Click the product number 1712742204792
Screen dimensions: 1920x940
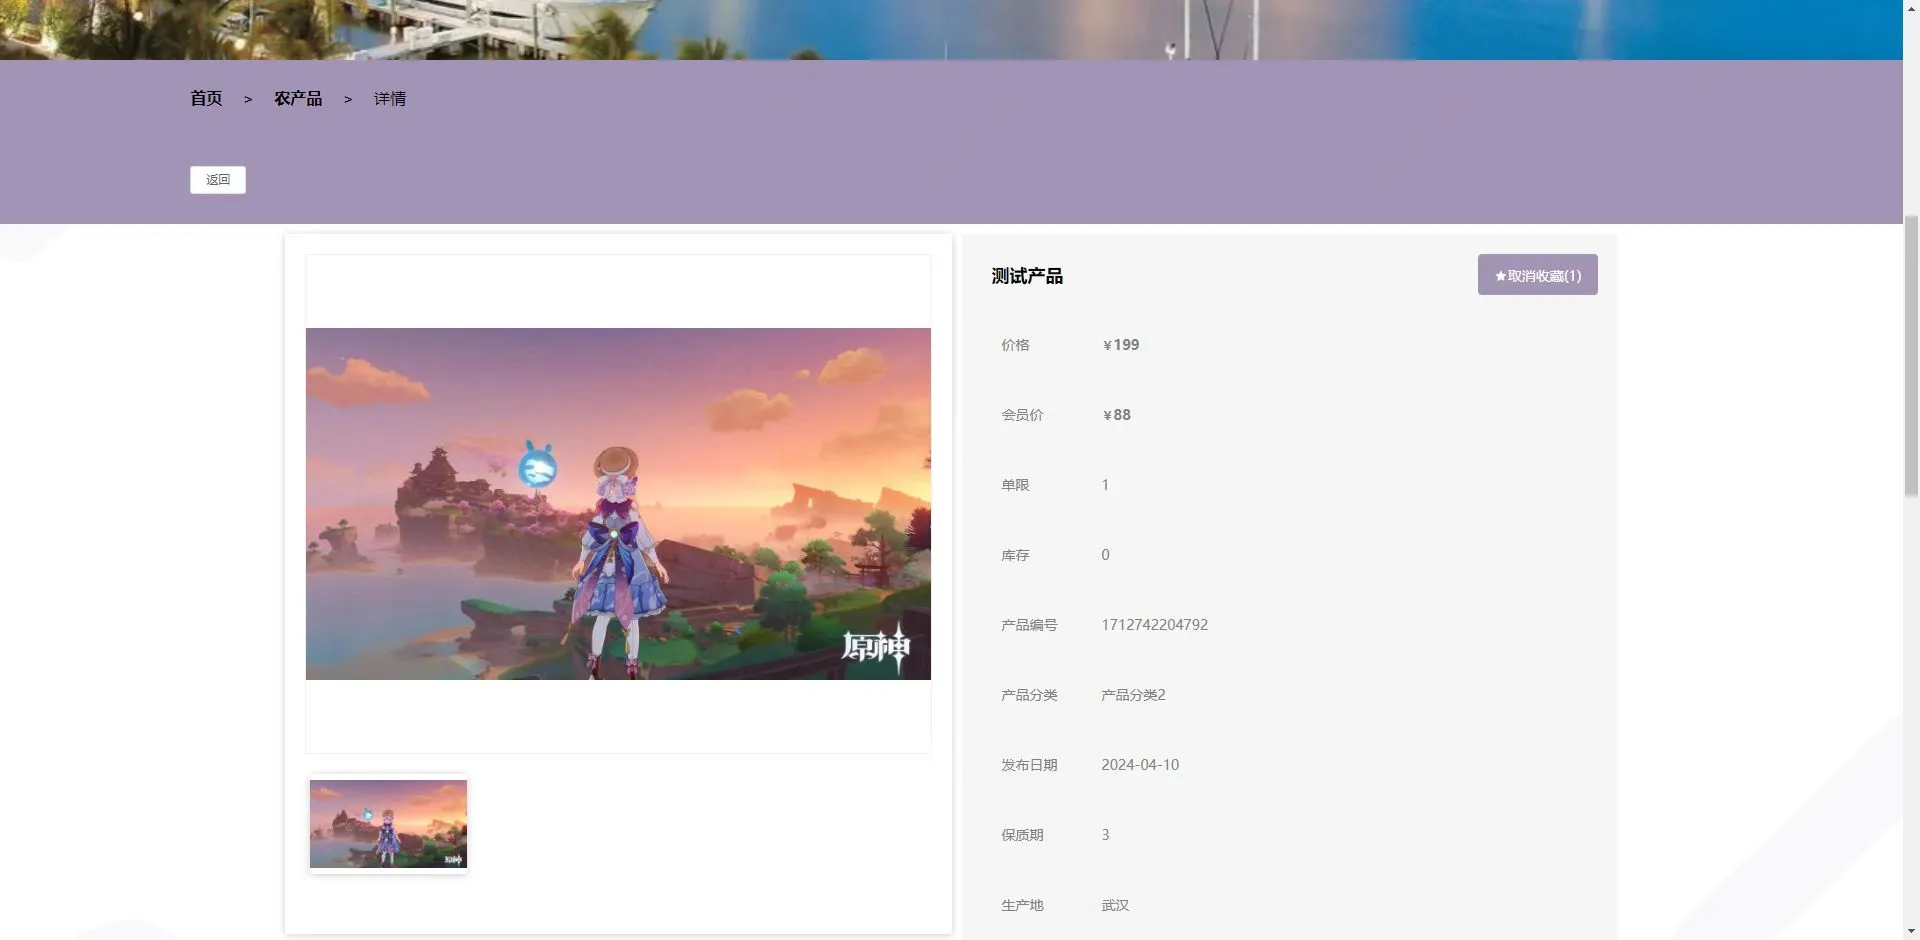1154,625
